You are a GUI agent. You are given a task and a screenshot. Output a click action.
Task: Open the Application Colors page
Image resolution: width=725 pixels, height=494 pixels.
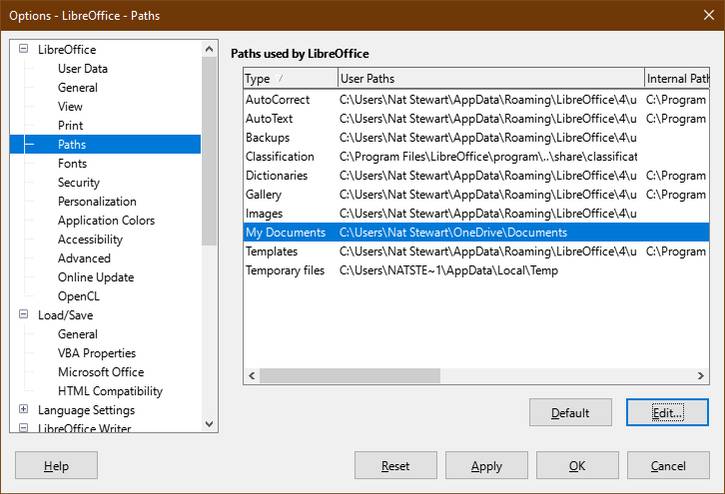coord(106,220)
